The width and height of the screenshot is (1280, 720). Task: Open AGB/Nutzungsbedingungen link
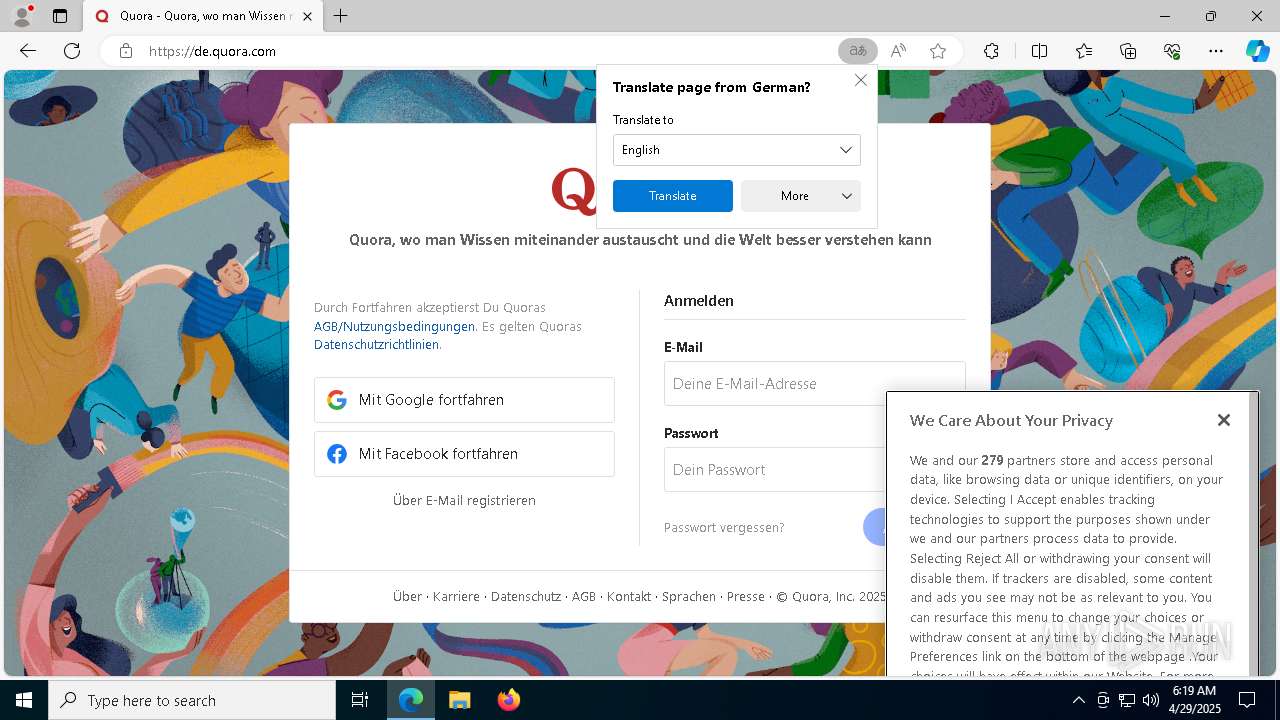click(x=394, y=326)
